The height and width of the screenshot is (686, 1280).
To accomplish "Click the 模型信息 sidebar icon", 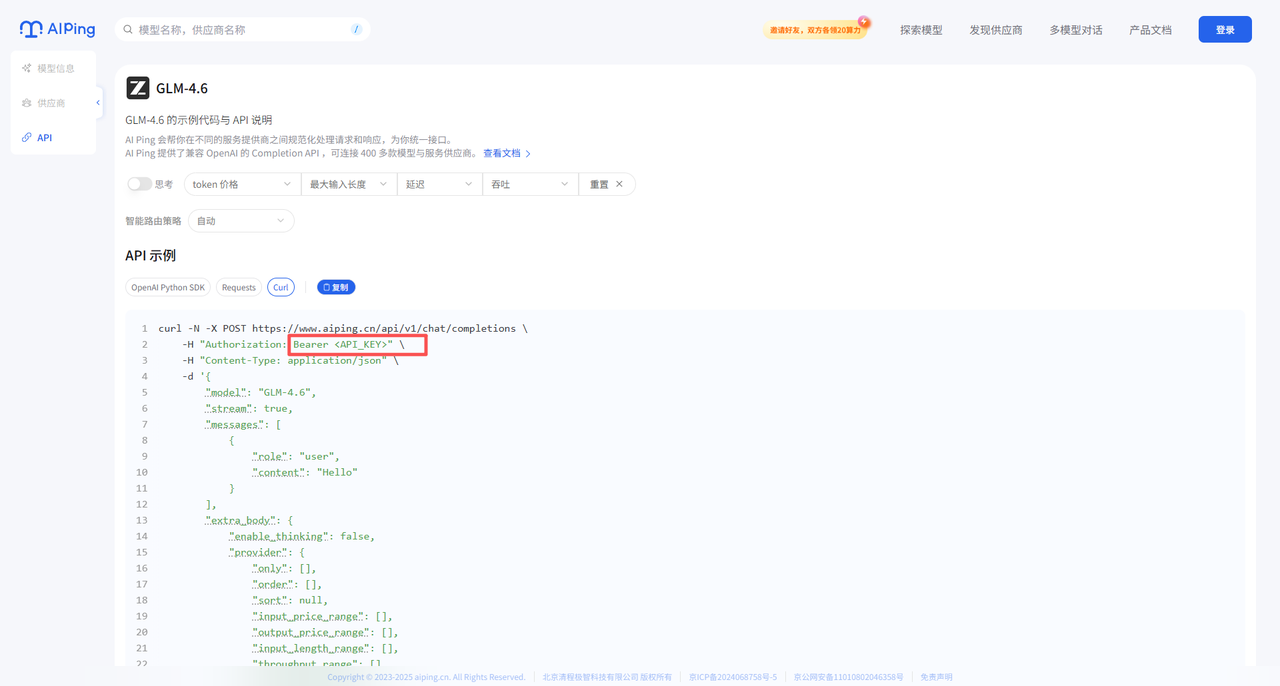I will pos(27,68).
